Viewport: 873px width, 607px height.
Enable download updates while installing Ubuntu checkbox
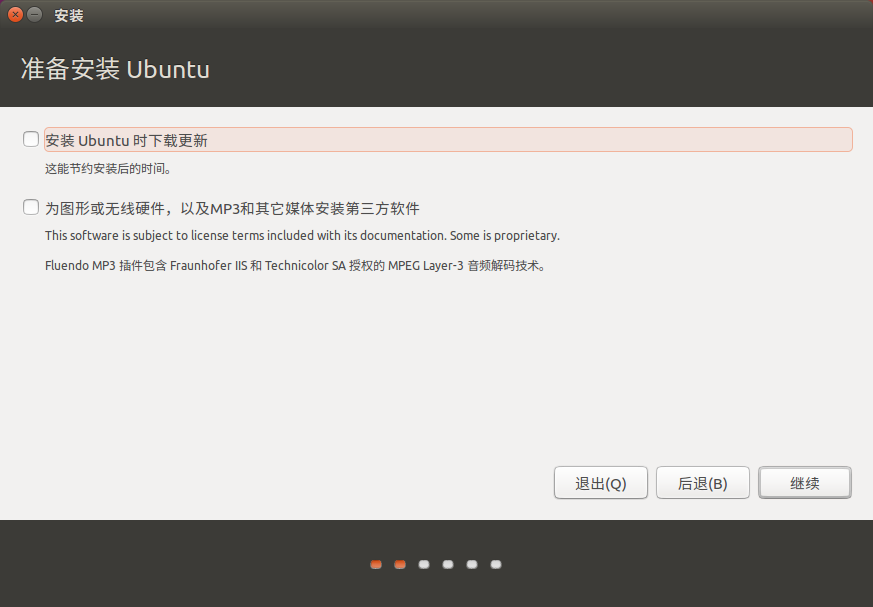pyautogui.click(x=31, y=139)
